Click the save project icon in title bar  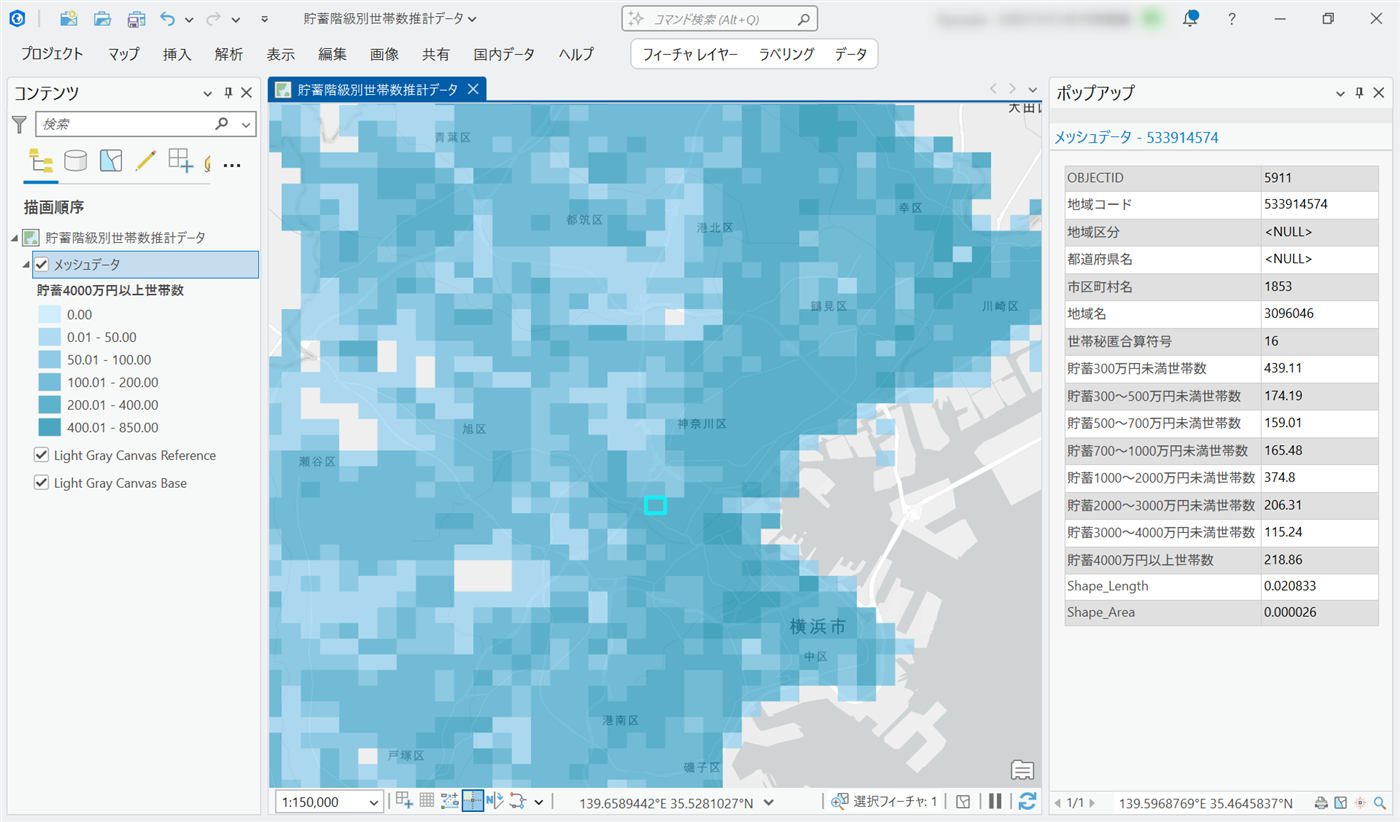point(135,19)
